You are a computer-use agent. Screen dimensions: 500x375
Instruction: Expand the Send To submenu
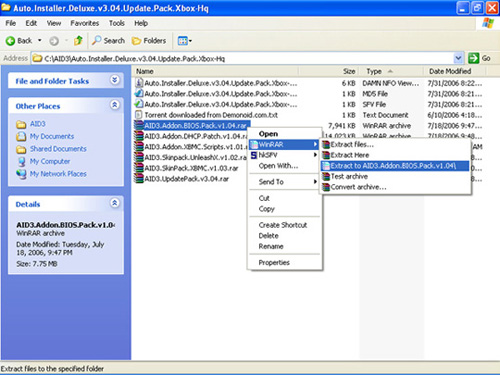tap(285, 182)
